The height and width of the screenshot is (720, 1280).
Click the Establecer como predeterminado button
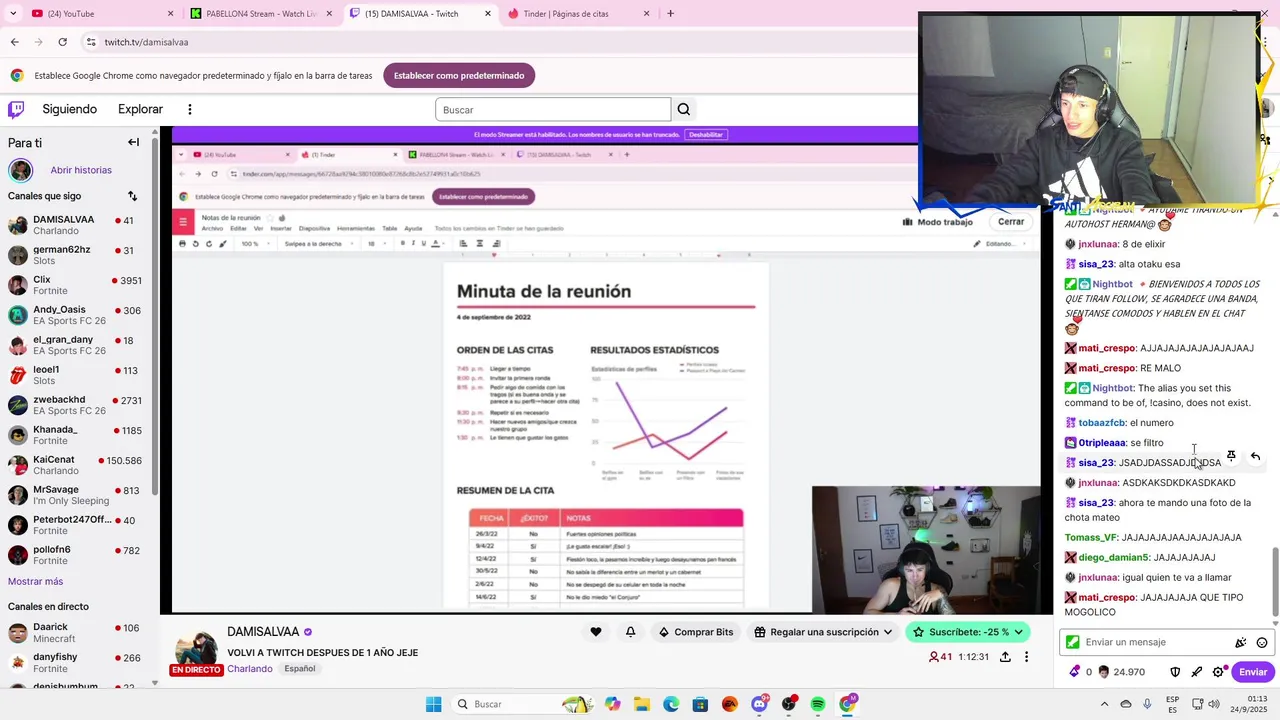coord(459,75)
